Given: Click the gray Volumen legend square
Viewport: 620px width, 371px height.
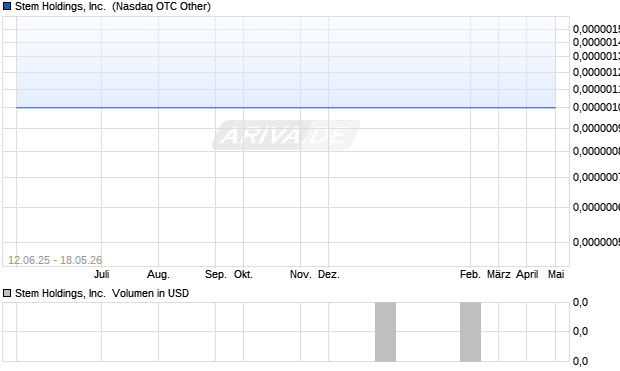Looking at the screenshot, I should [x=7, y=293].
